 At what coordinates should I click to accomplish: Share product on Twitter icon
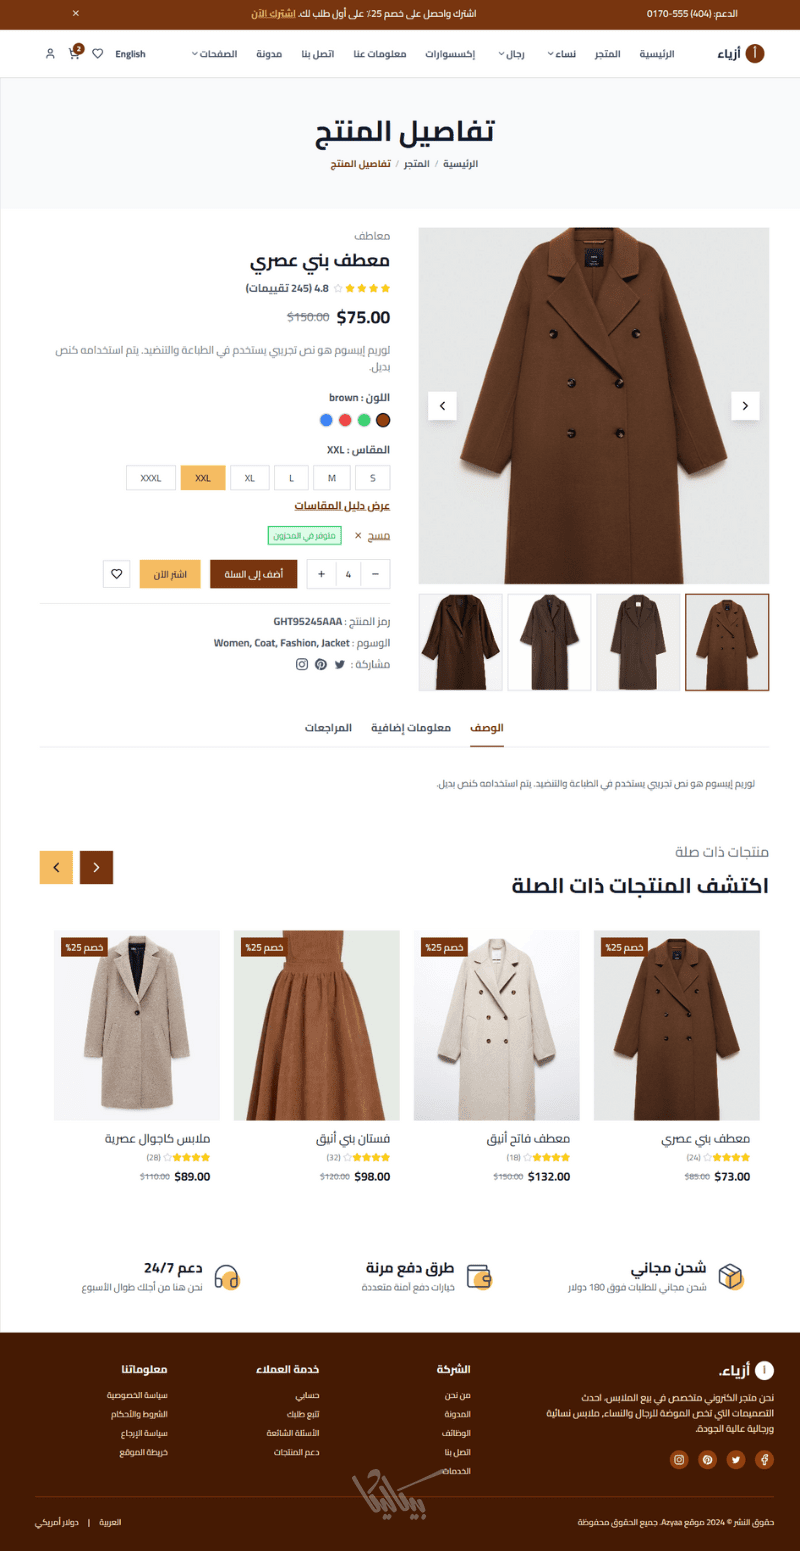pyautogui.click(x=339, y=664)
